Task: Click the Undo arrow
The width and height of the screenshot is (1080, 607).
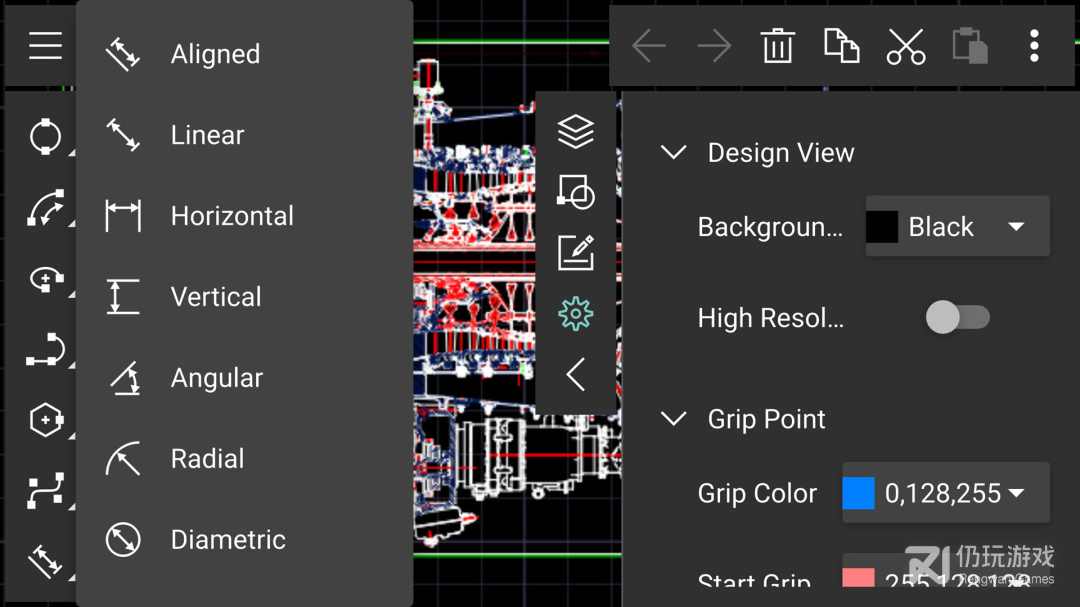Action: (649, 45)
